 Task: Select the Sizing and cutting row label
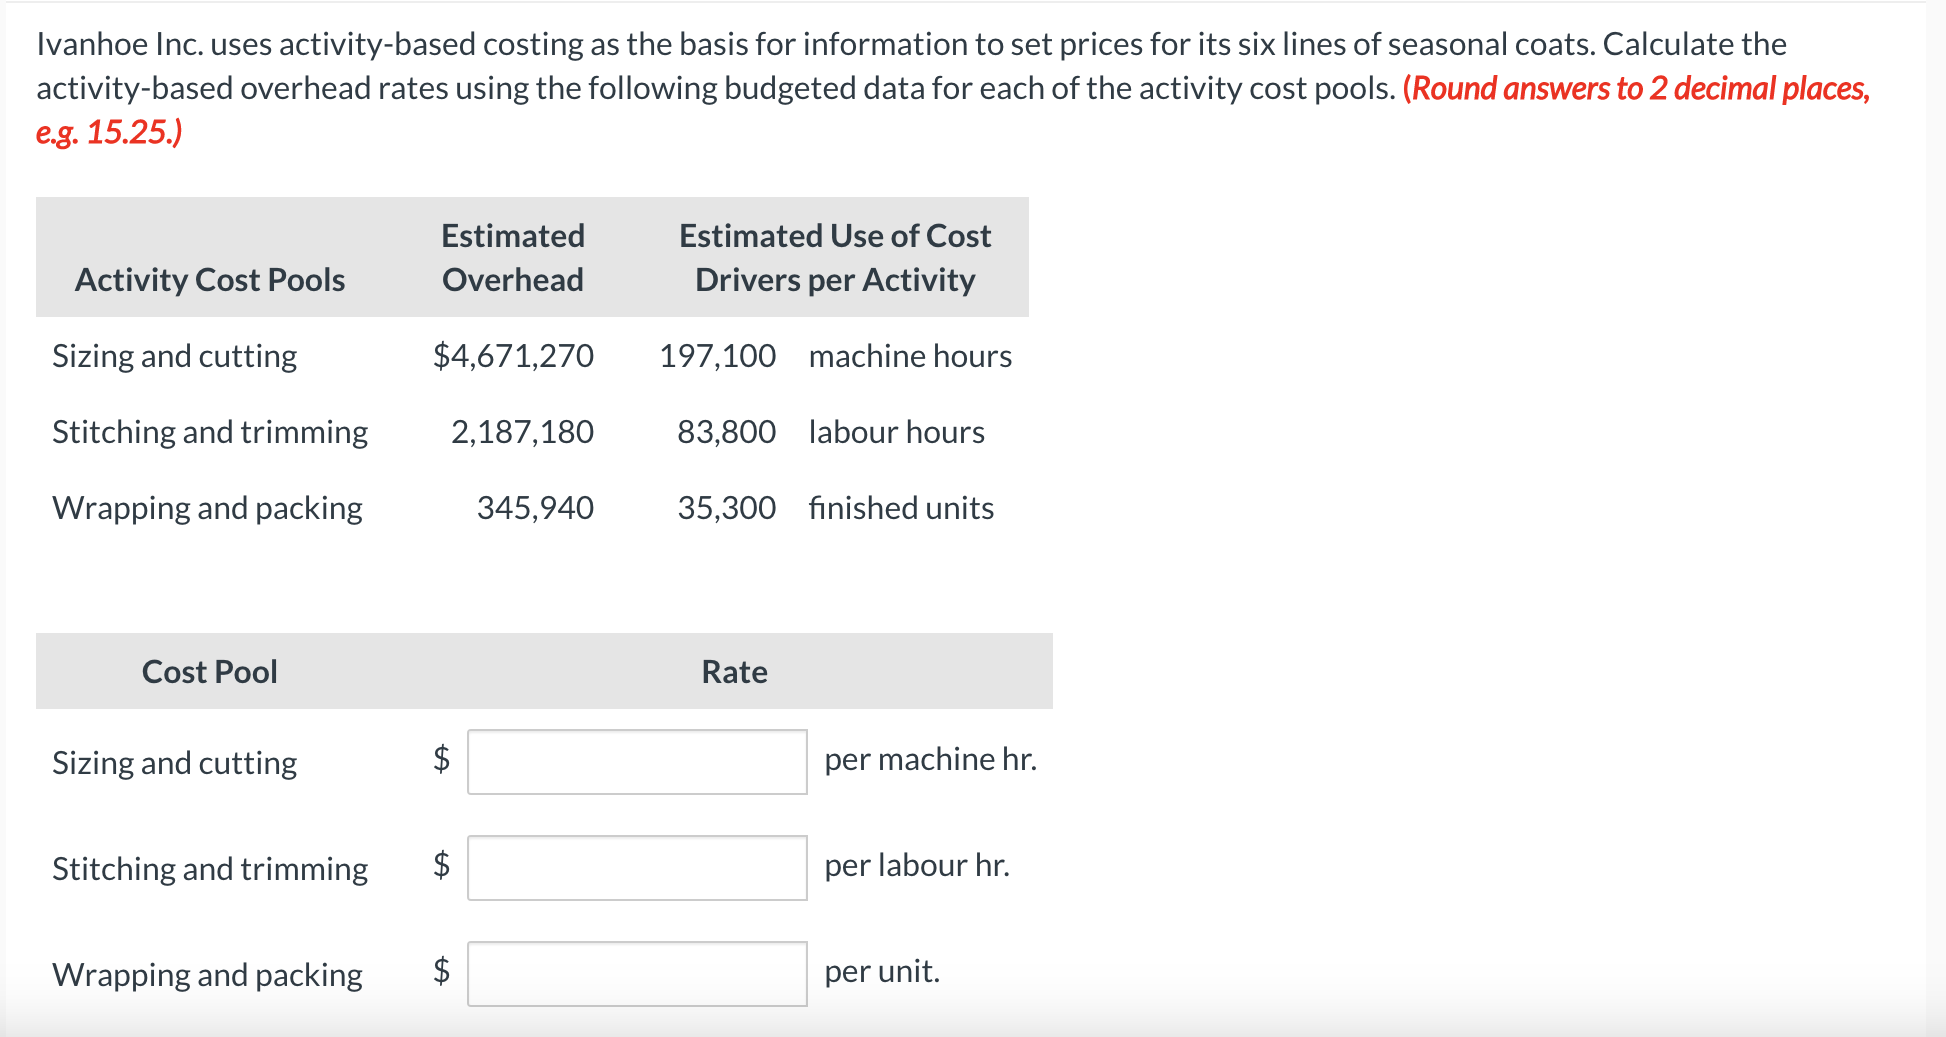(174, 356)
